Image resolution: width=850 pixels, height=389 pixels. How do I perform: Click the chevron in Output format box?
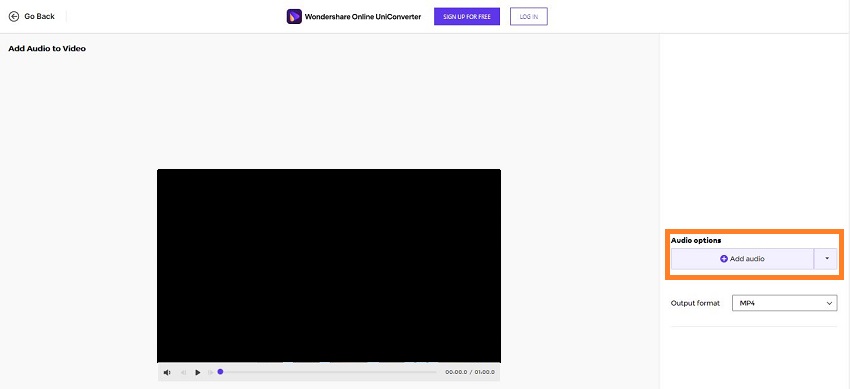pos(829,303)
